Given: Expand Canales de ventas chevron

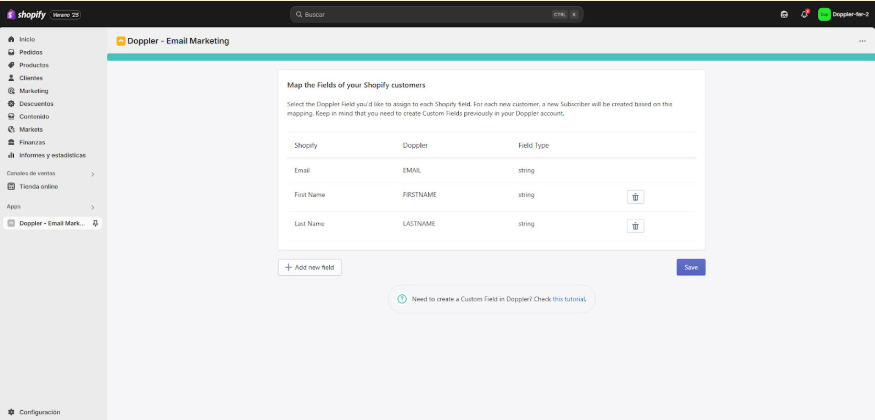Looking at the screenshot, I should (x=93, y=174).
